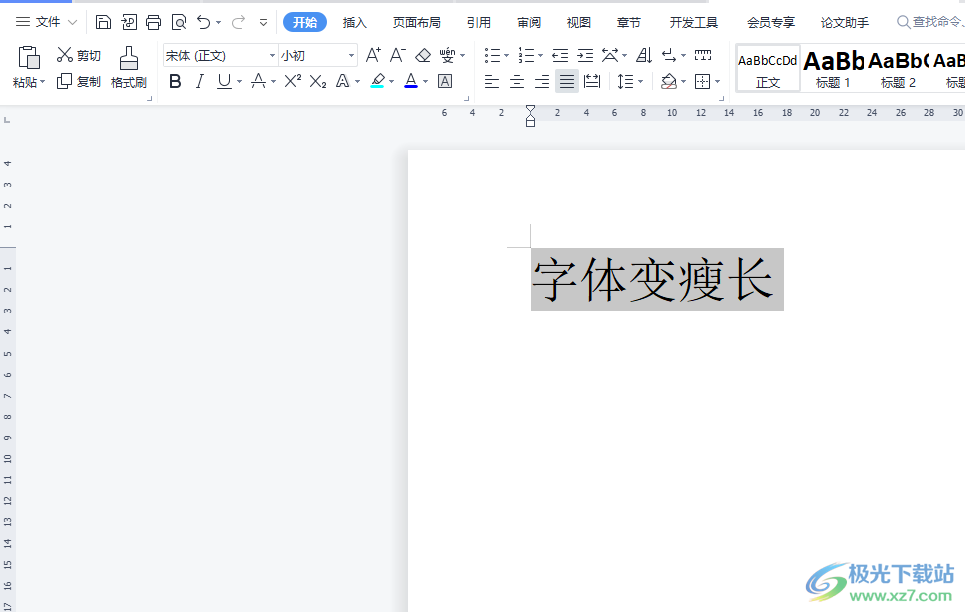Switch to the 插入 (Insert) tab
Screen dimensions: 965x612
pyautogui.click(x=354, y=23)
